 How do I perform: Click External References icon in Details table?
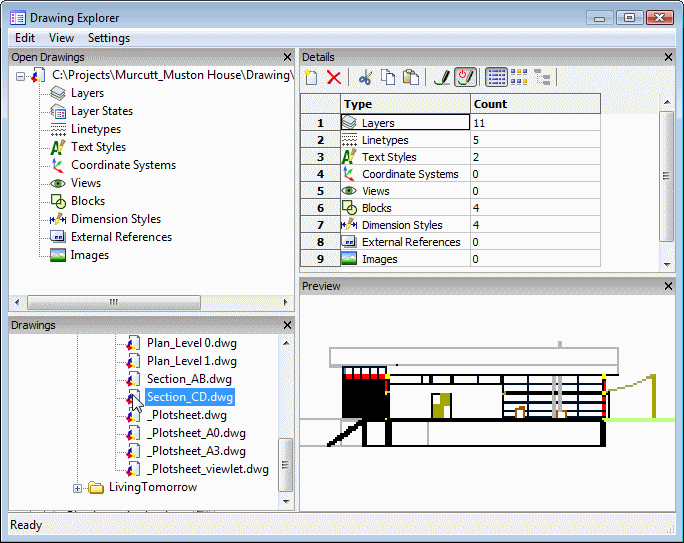tap(349, 242)
